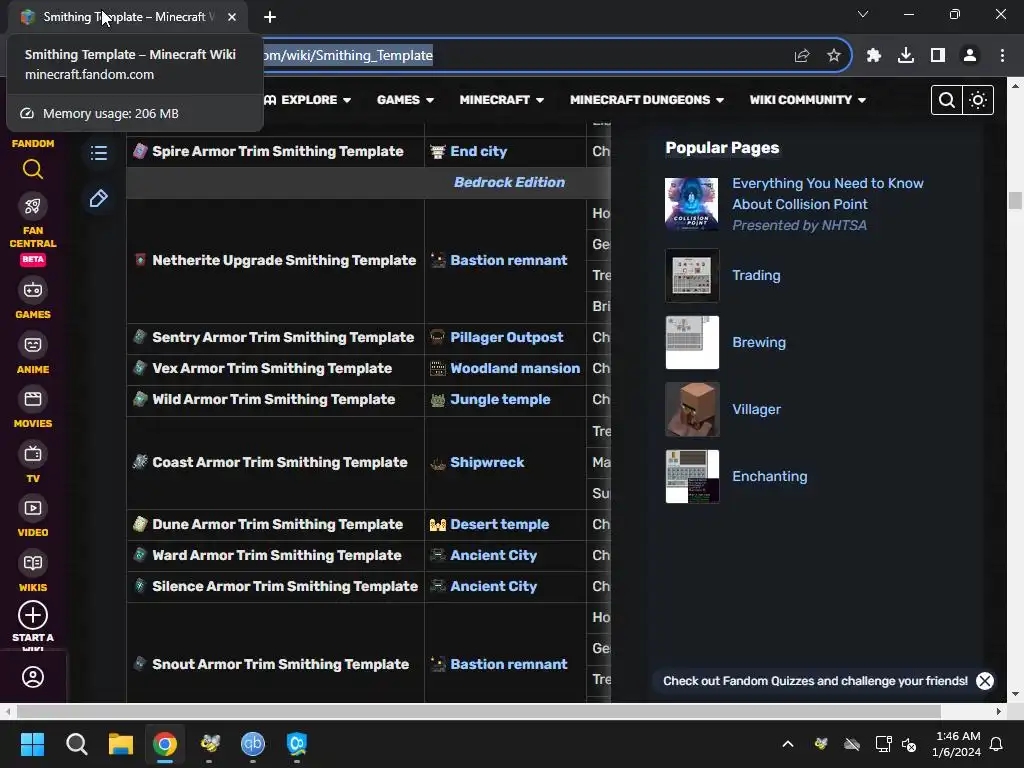Open the Shipwreck link
This screenshot has height=768, width=1024.
487,462
